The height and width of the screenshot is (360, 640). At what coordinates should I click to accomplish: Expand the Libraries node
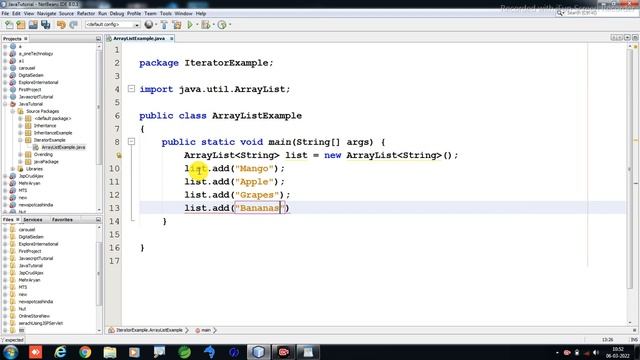(13, 169)
